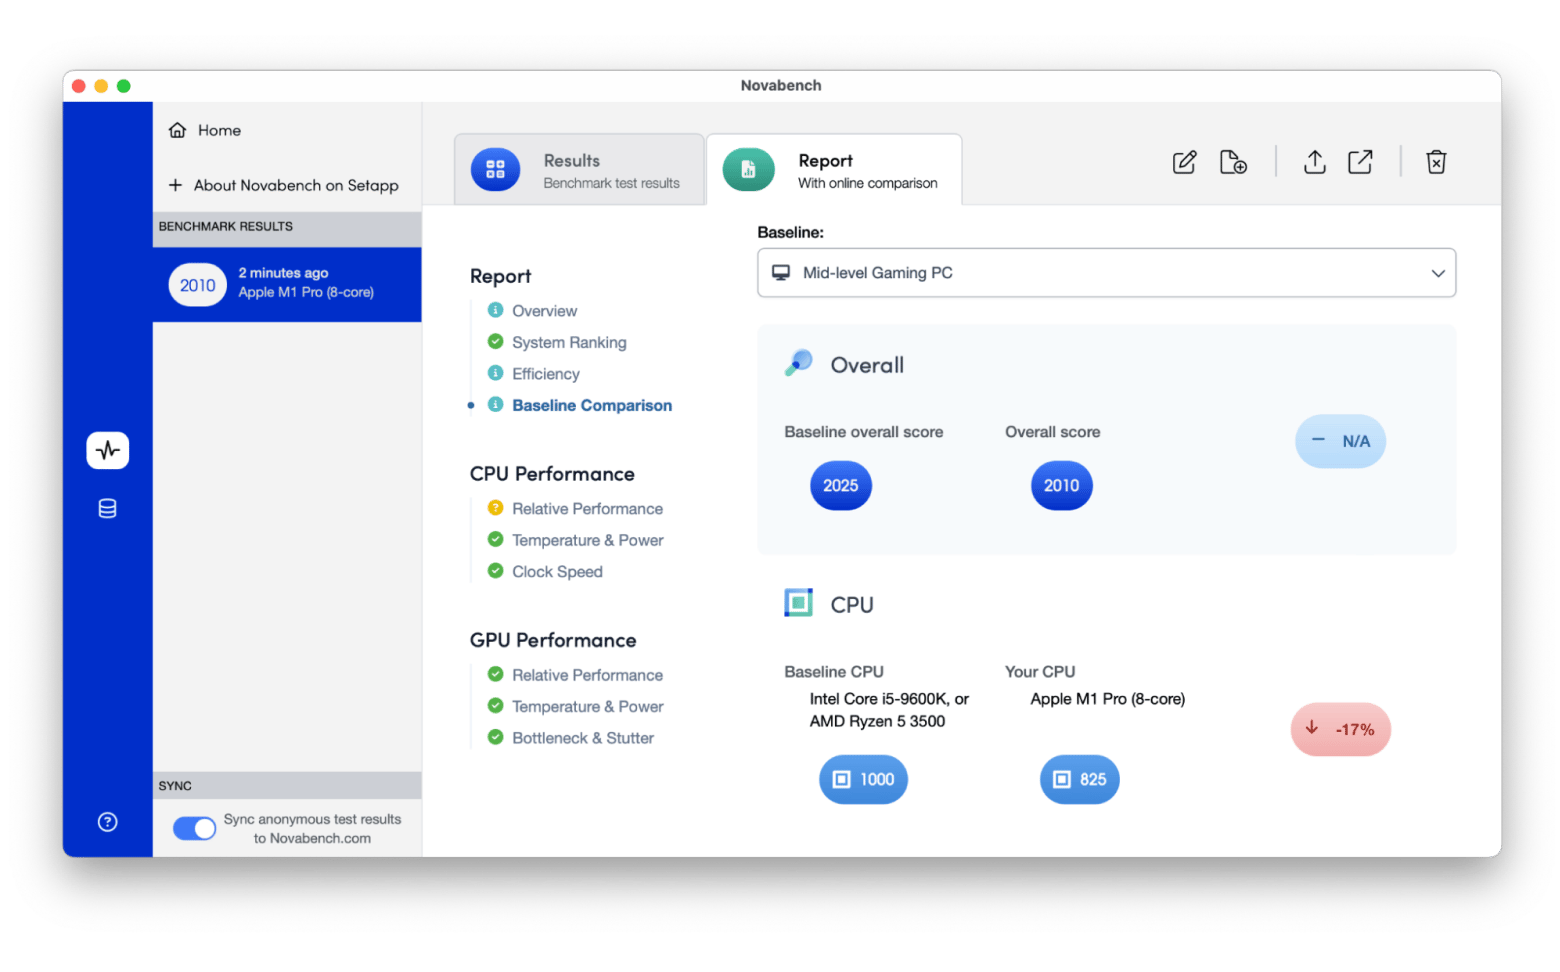Open the Efficiency section
The height and width of the screenshot is (972, 1560).
point(546,374)
